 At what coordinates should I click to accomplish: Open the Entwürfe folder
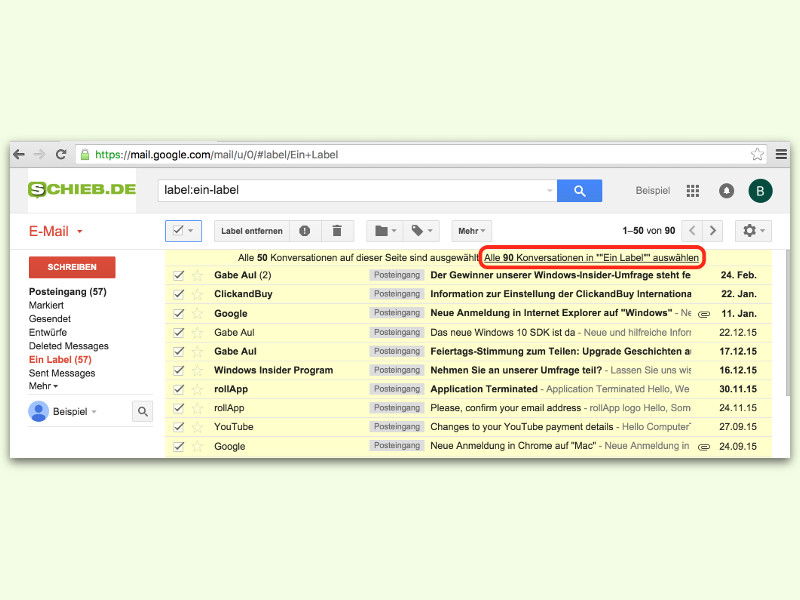click(47, 332)
